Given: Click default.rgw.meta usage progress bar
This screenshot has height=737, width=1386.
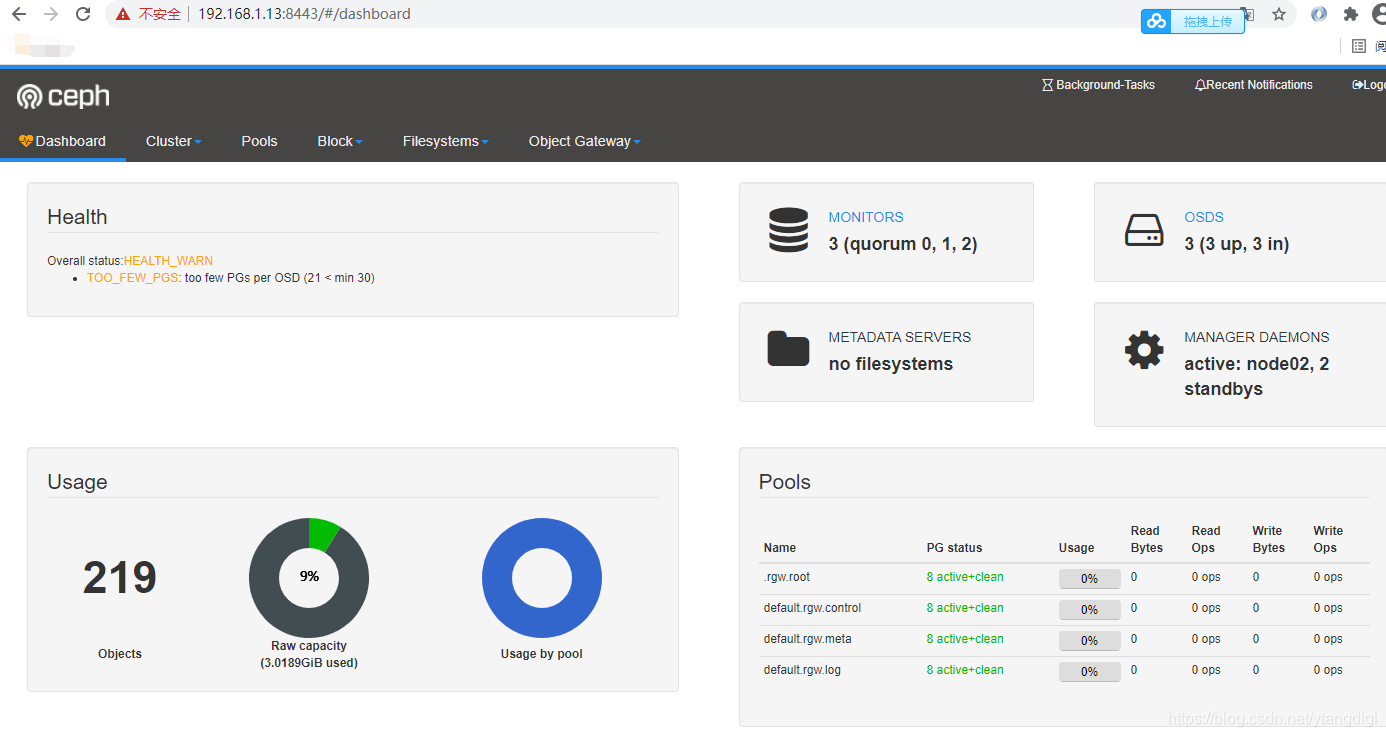Looking at the screenshot, I should (1090, 640).
